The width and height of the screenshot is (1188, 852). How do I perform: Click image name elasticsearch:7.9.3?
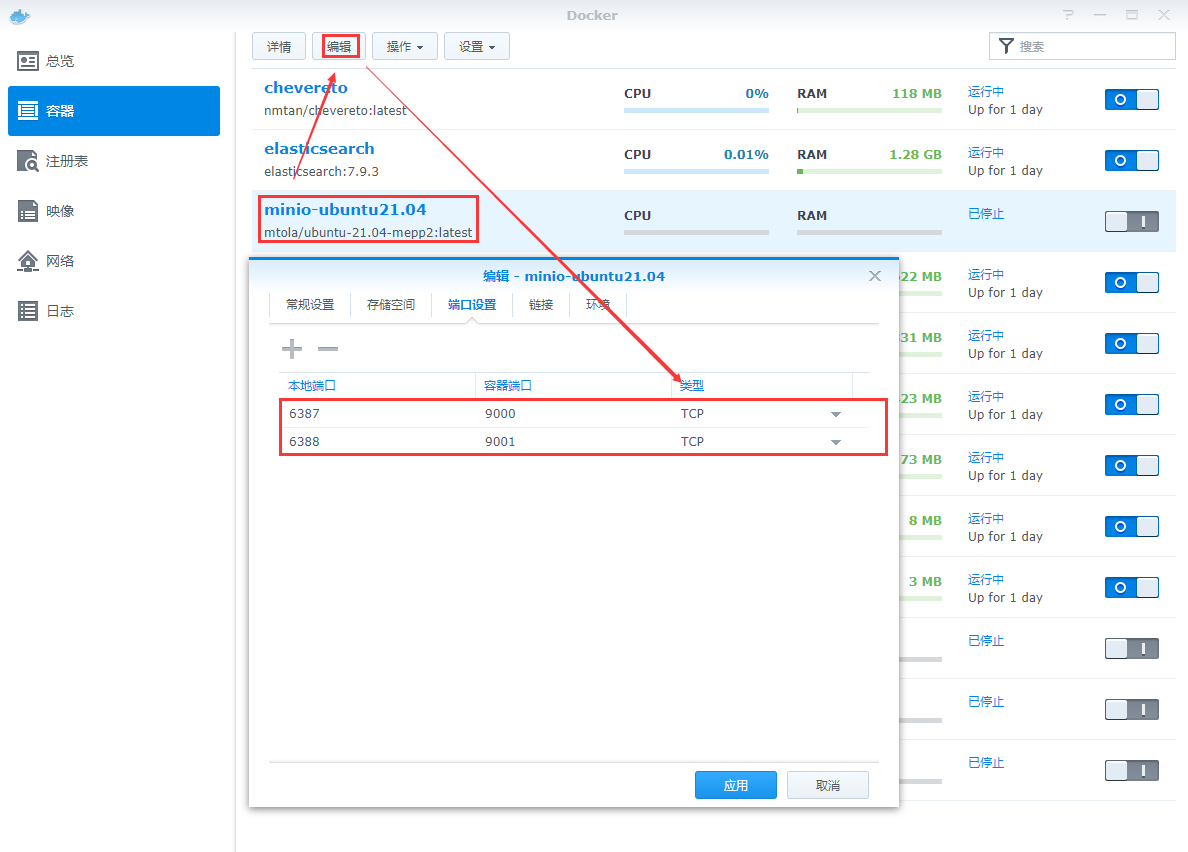[321, 171]
